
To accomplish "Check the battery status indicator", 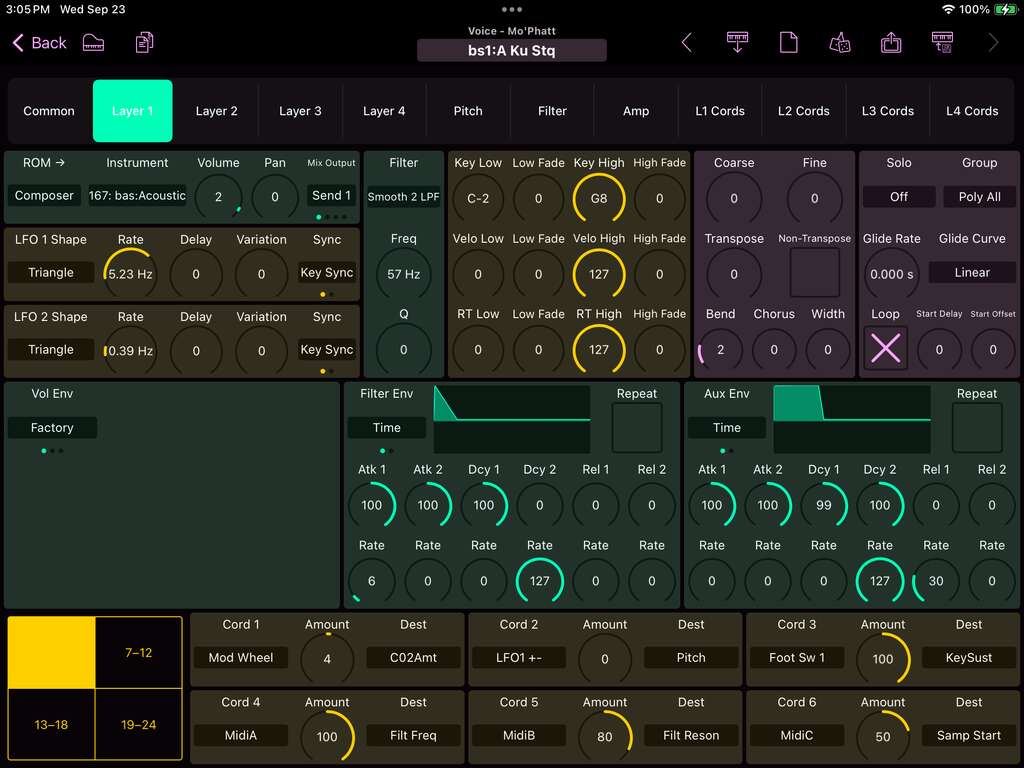I will [1004, 9].
